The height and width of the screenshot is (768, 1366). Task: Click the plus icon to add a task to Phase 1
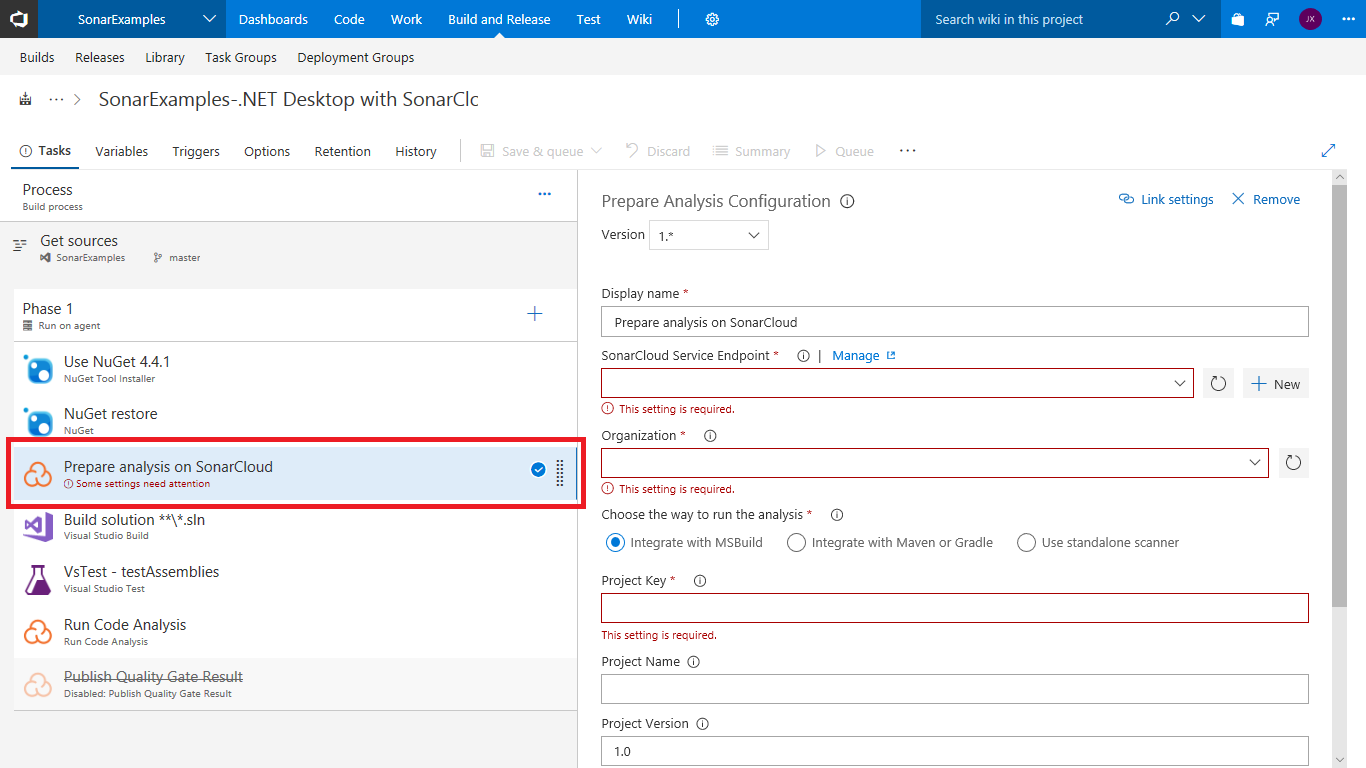[x=535, y=314]
